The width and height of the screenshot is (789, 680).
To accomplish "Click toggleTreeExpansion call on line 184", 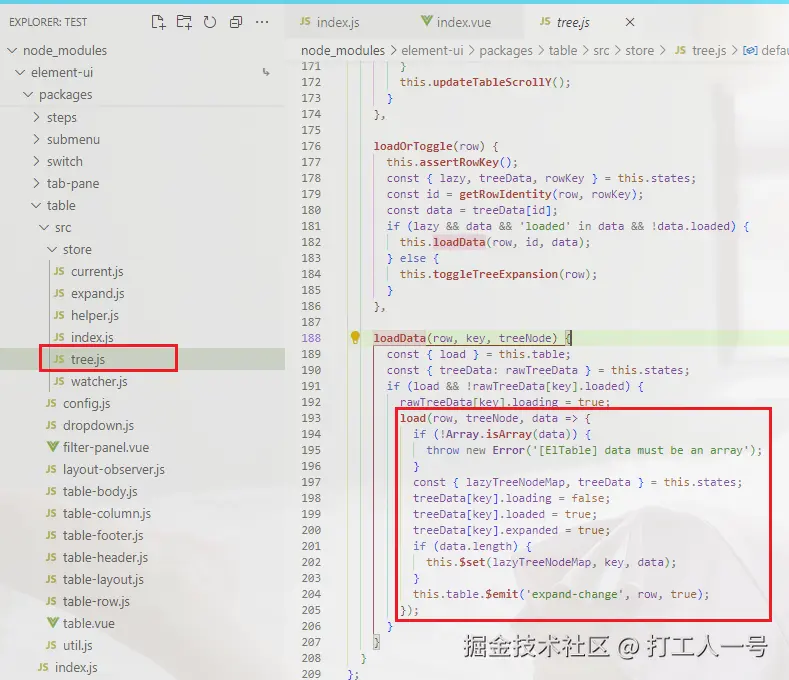I will (x=495, y=274).
